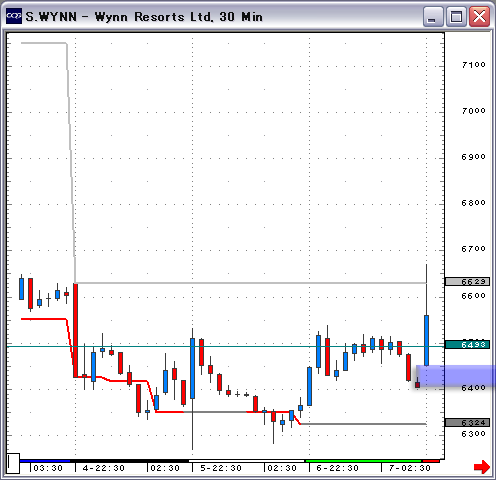Click the small white box at bottom-left corner
Screen dimensions: 496x480
[13, 463]
